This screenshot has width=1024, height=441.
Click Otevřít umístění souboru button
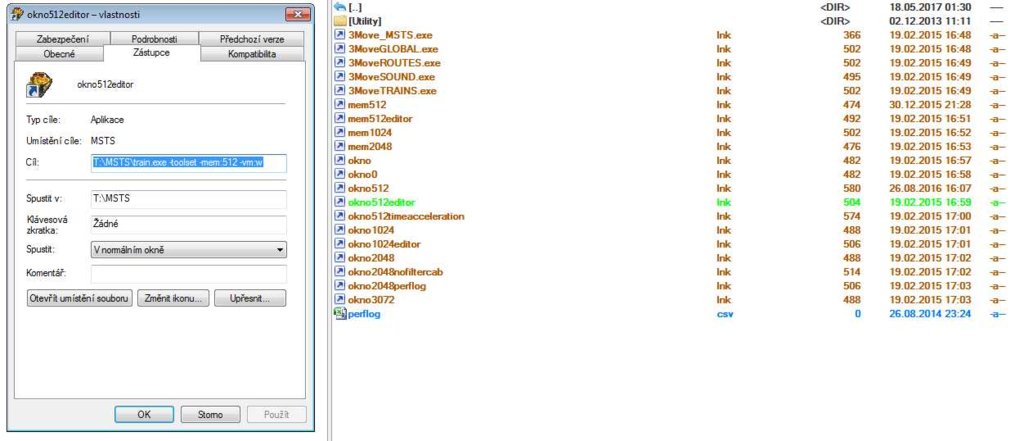point(78,298)
